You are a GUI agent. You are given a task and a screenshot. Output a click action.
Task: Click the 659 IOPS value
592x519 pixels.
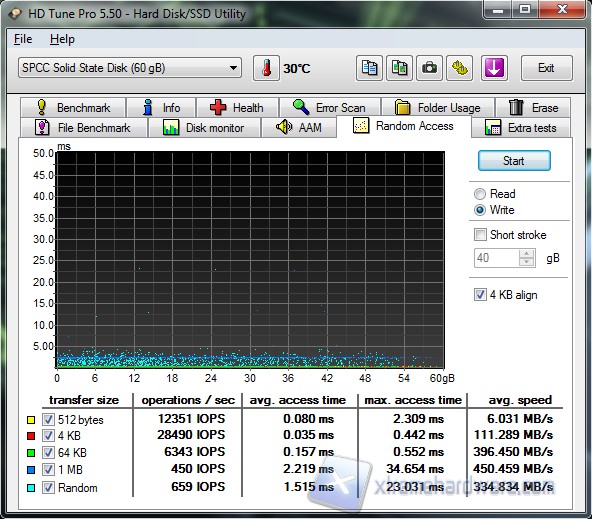coord(198,487)
